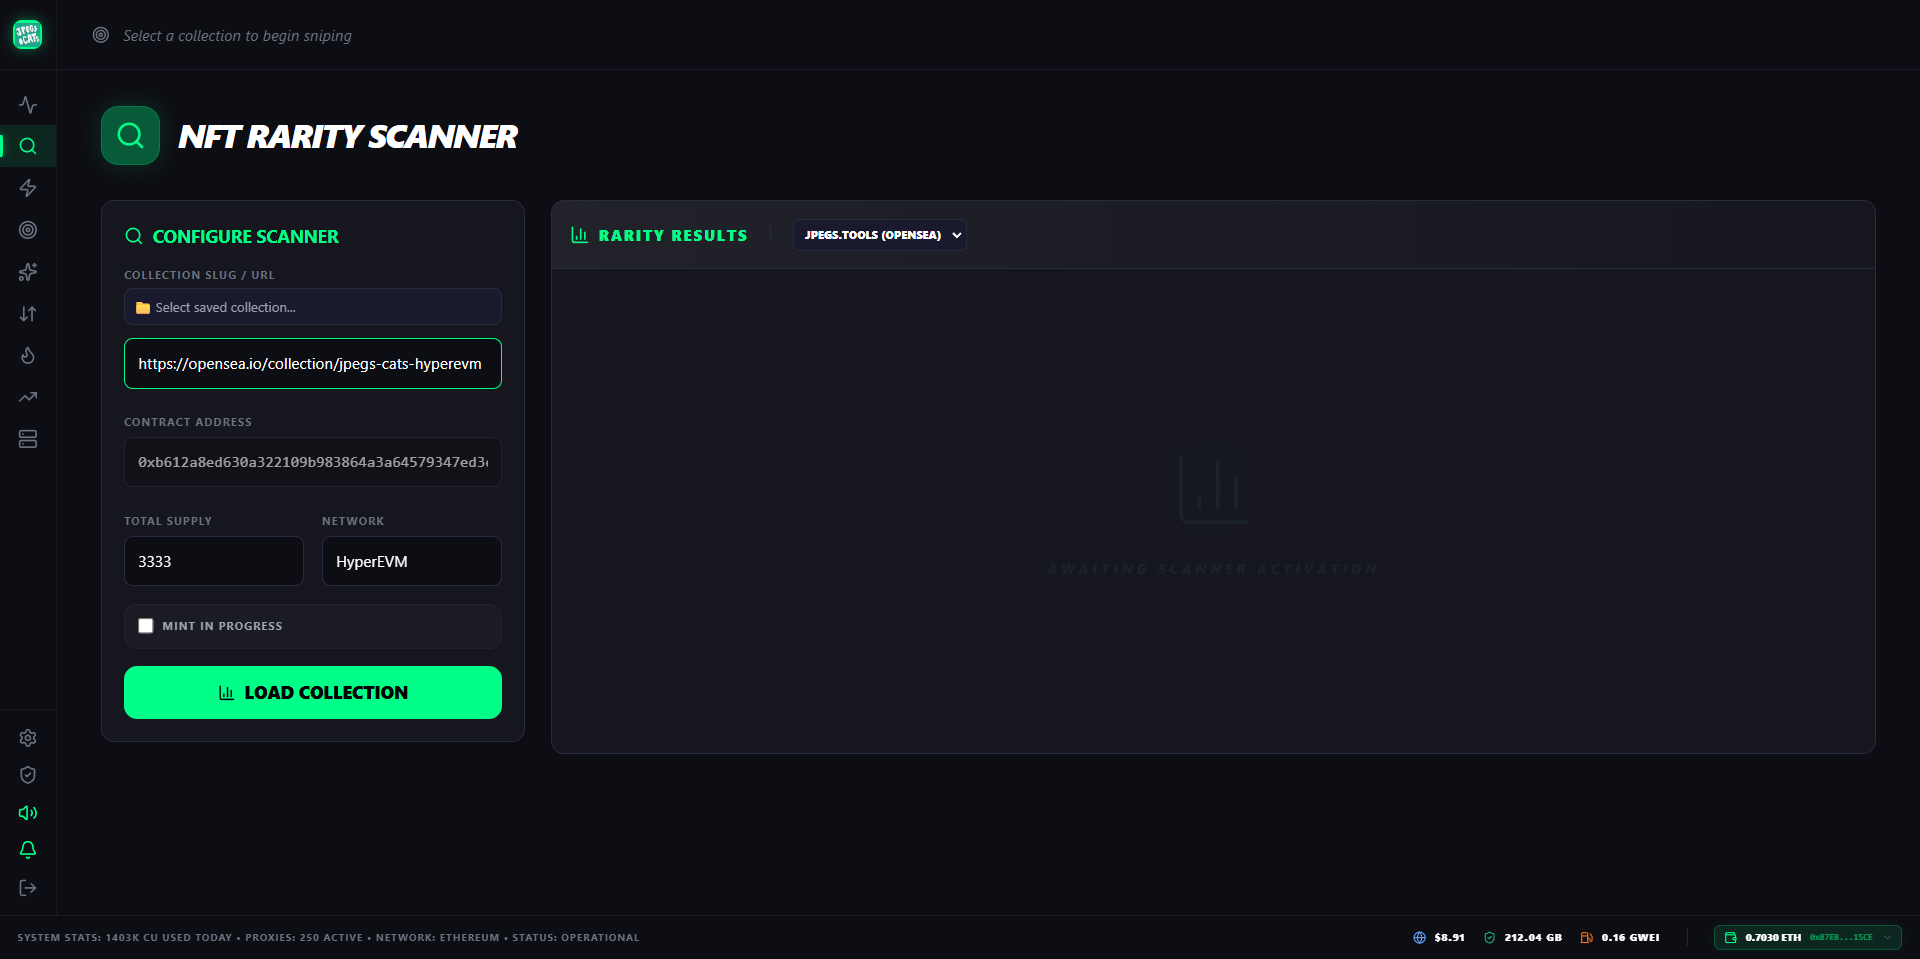This screenshot has height=959, width=1920.
Task: Click the shield icon beside 212.04 GB
Action: click(x=1489, y=938)
